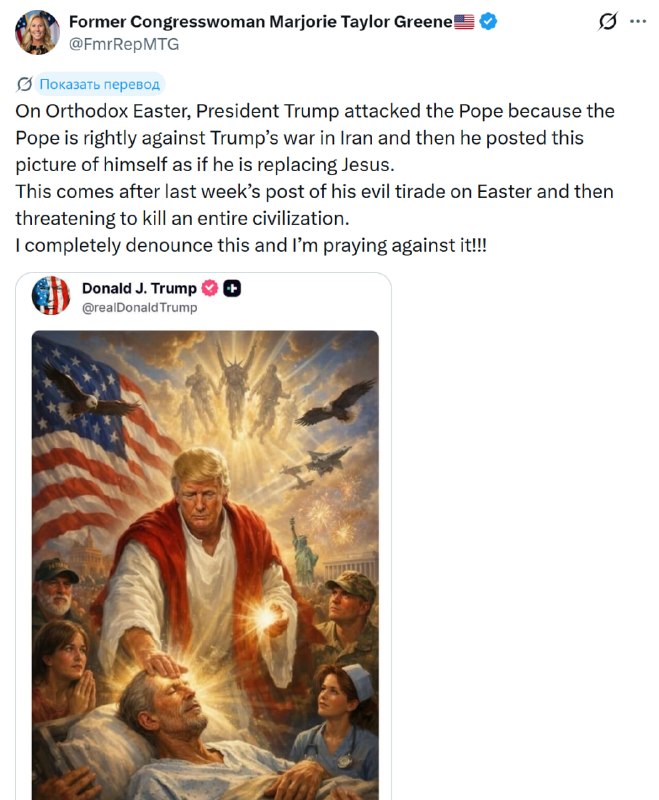Click the Grok icon beside Показать перевод
The height and width of the screenshot is (800, 659).
(25, 84)
